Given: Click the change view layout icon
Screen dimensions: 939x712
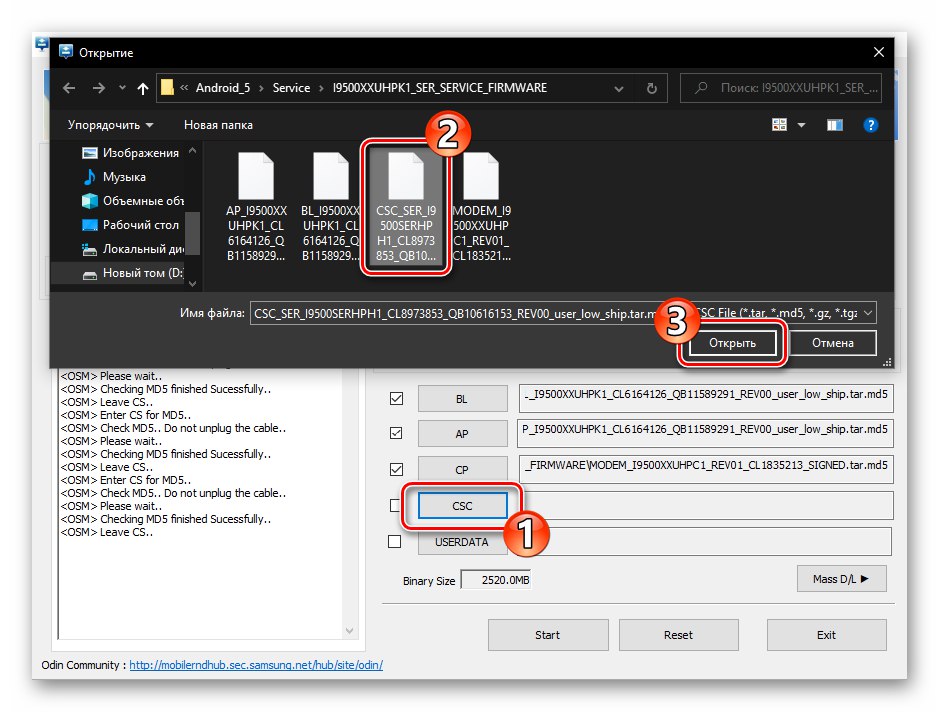Looking at the screenshot, I should (x=779, y=124).
